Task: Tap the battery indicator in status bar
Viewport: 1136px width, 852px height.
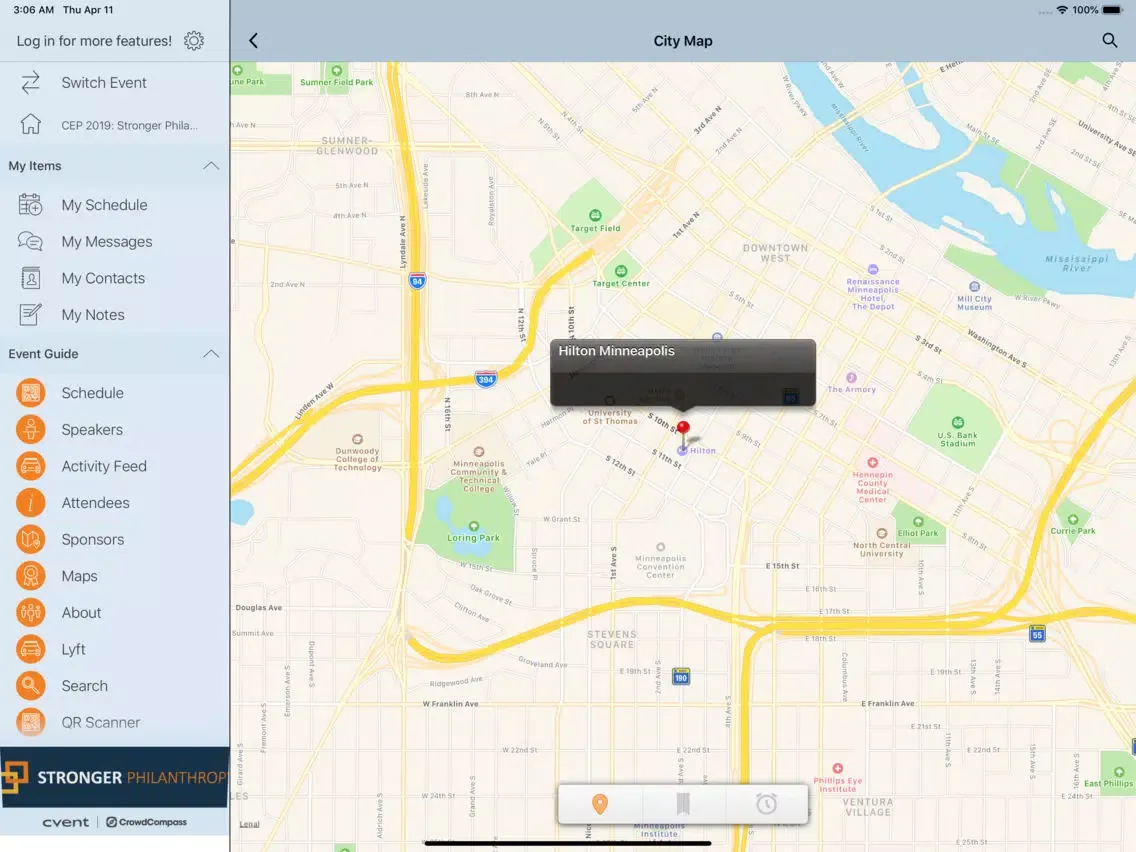Action: (x=1111, y=10)
